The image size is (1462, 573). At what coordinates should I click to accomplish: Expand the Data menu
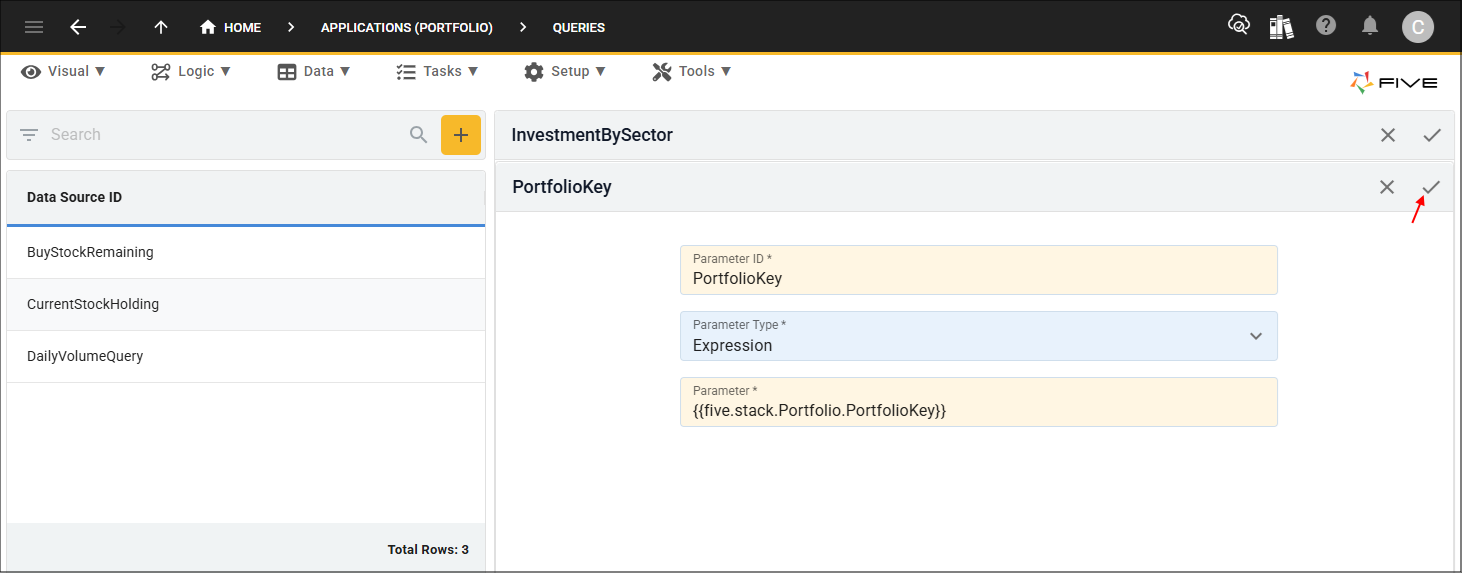pyautogui.click(x=314, y=71)
